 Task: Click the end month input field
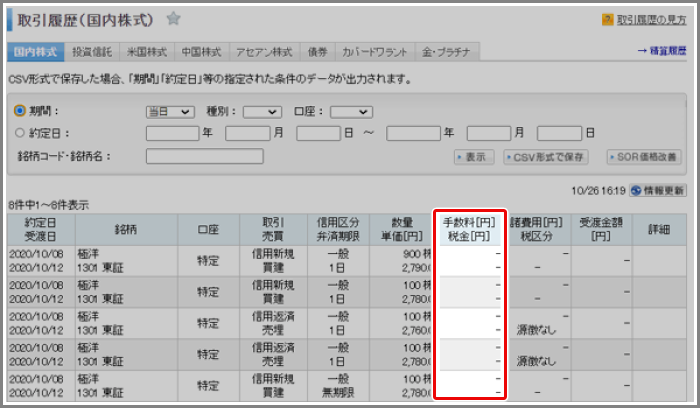click(x=489, y=133)
